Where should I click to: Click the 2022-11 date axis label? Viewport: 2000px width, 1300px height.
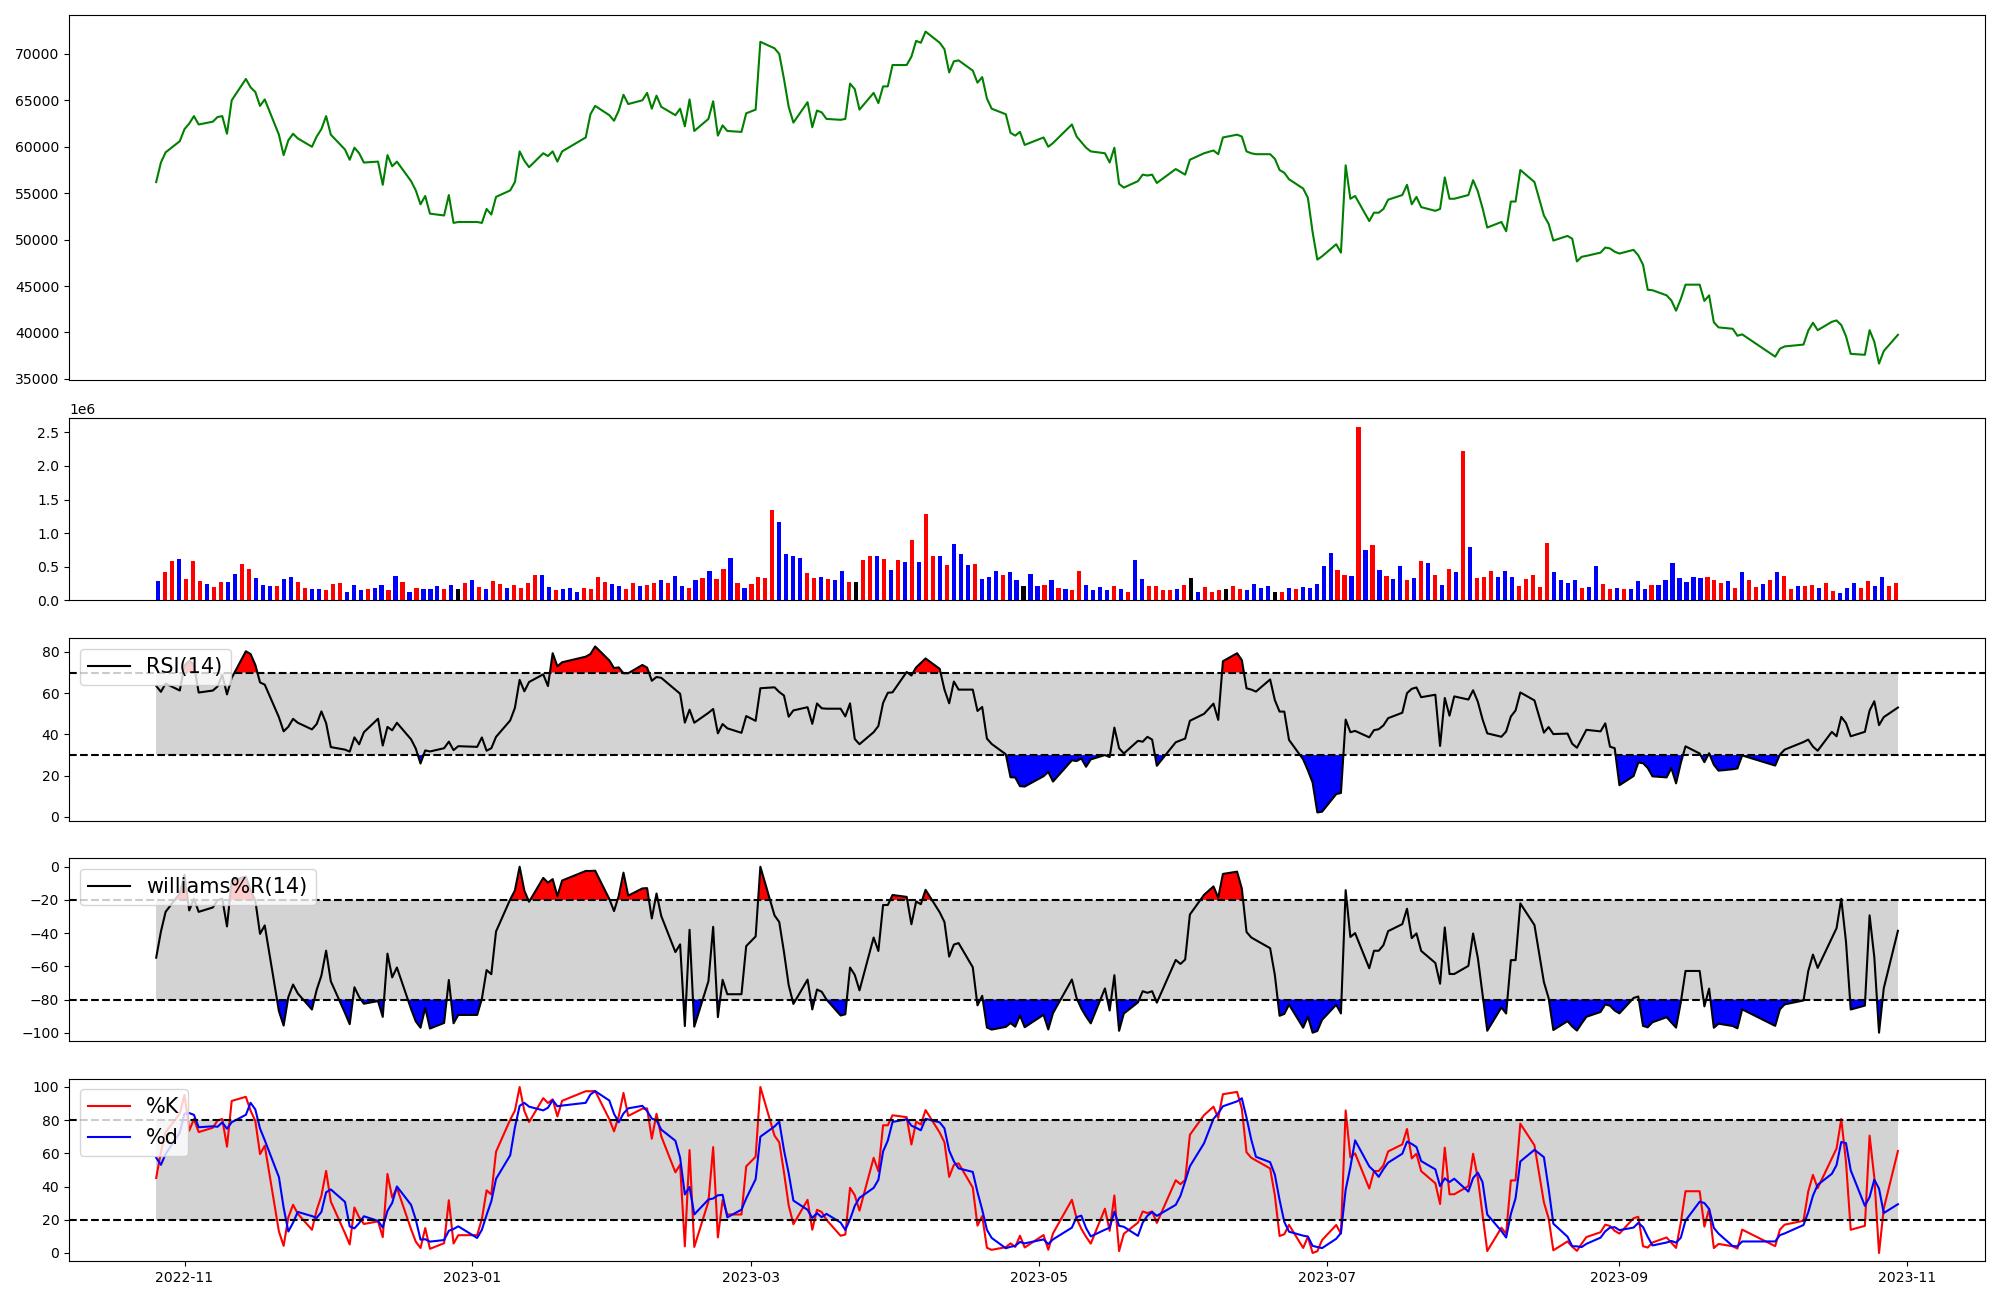point(186,1277)
